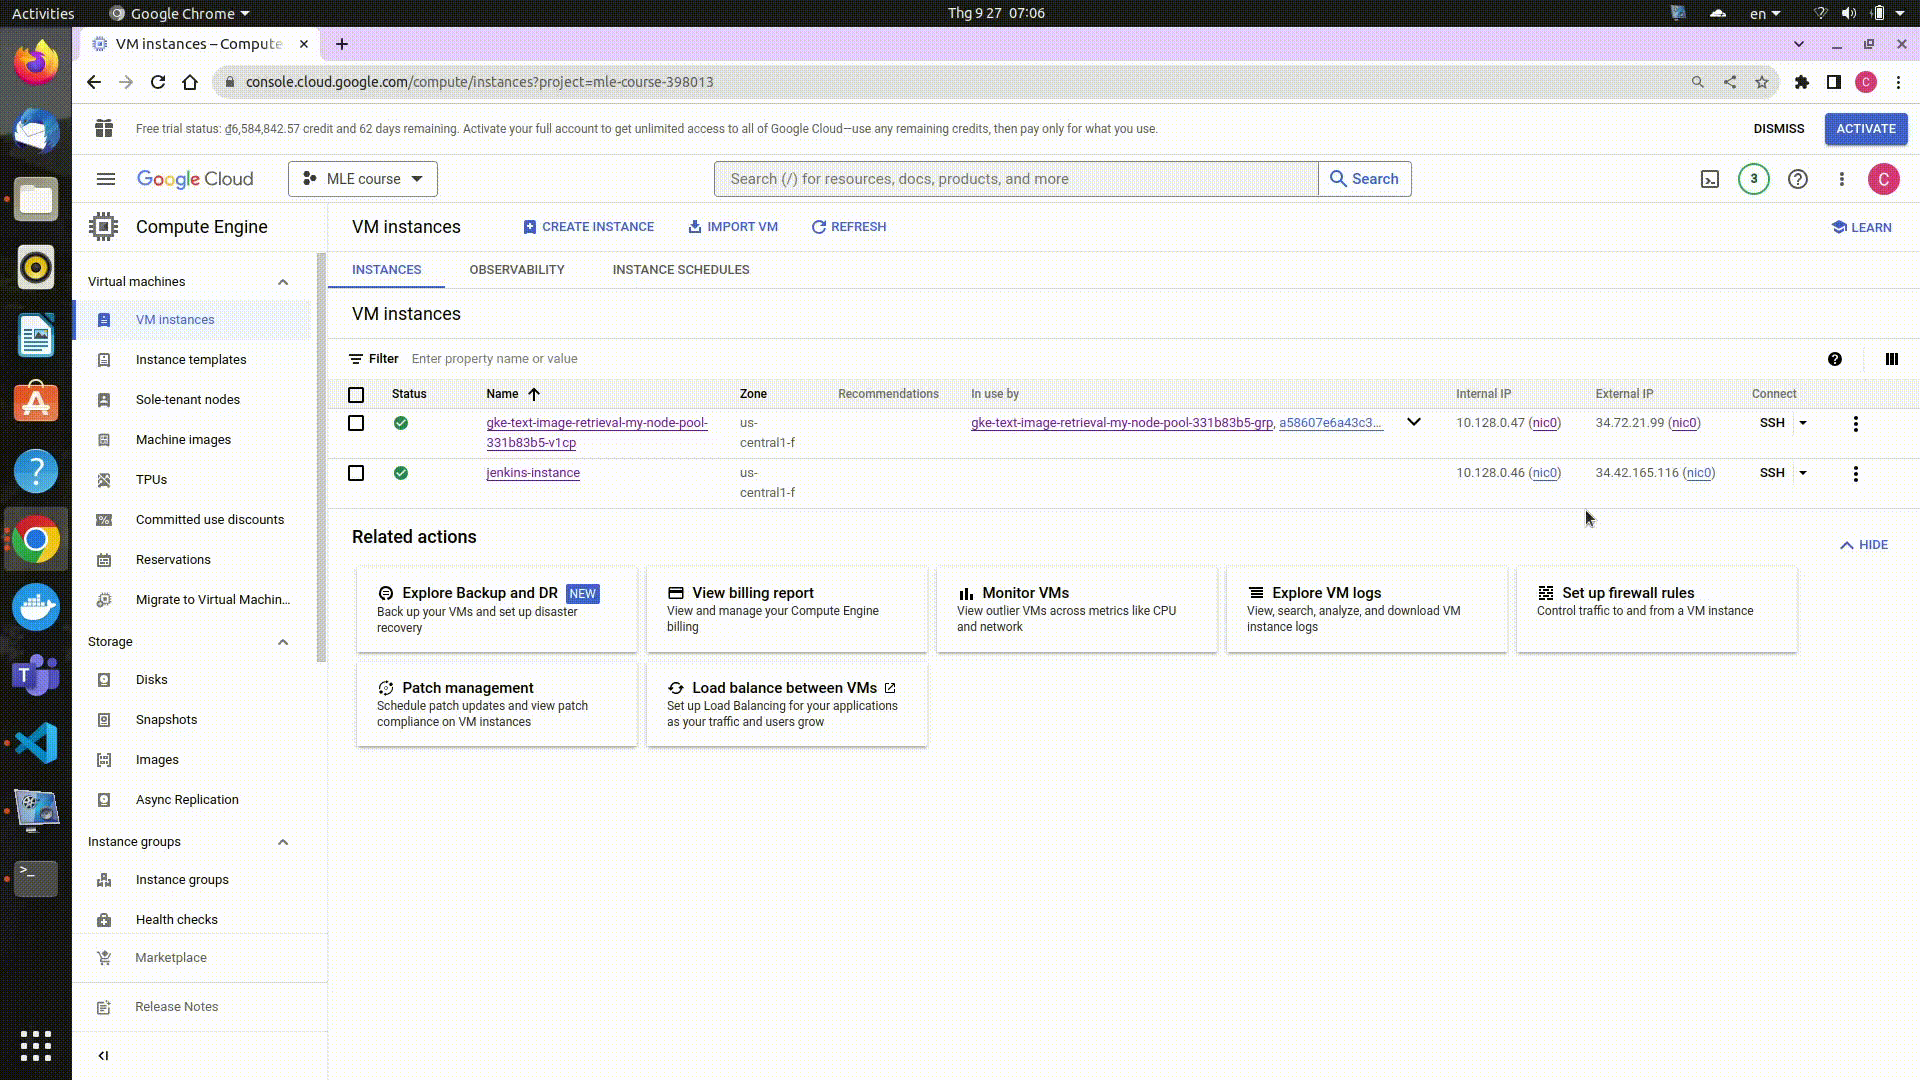Open the hamburger navigation menu
This screenshot has width=1920, height=1080.
coord(106,179)
